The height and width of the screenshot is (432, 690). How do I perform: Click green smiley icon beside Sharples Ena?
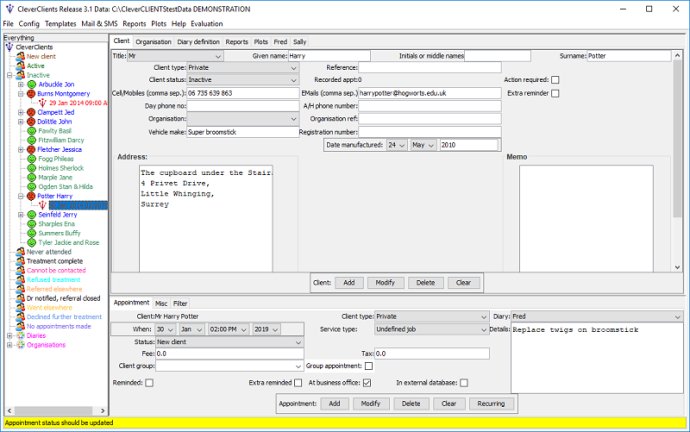pos(31,224)
